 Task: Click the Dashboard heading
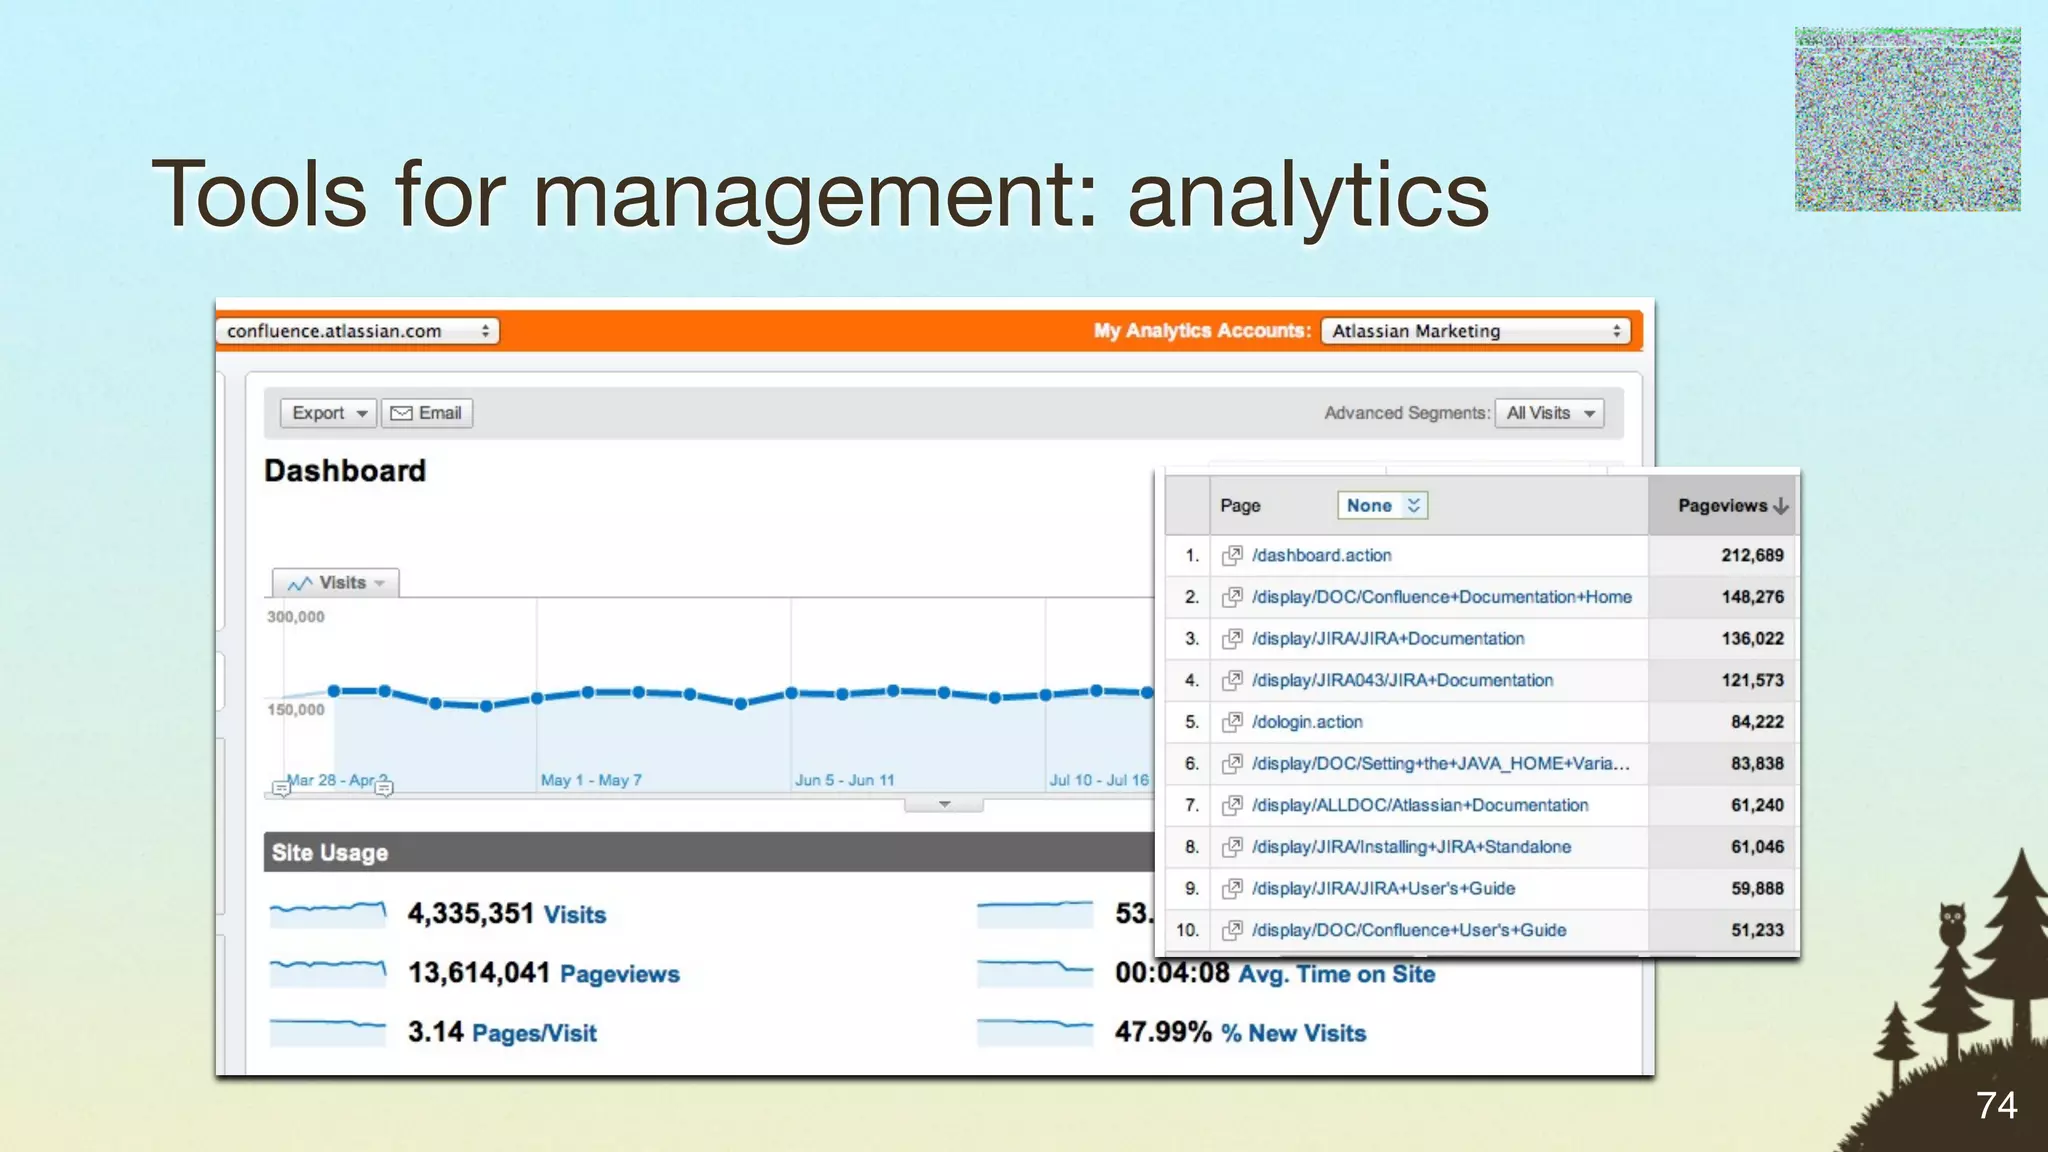pyautogui.click(x=345, y=471)
